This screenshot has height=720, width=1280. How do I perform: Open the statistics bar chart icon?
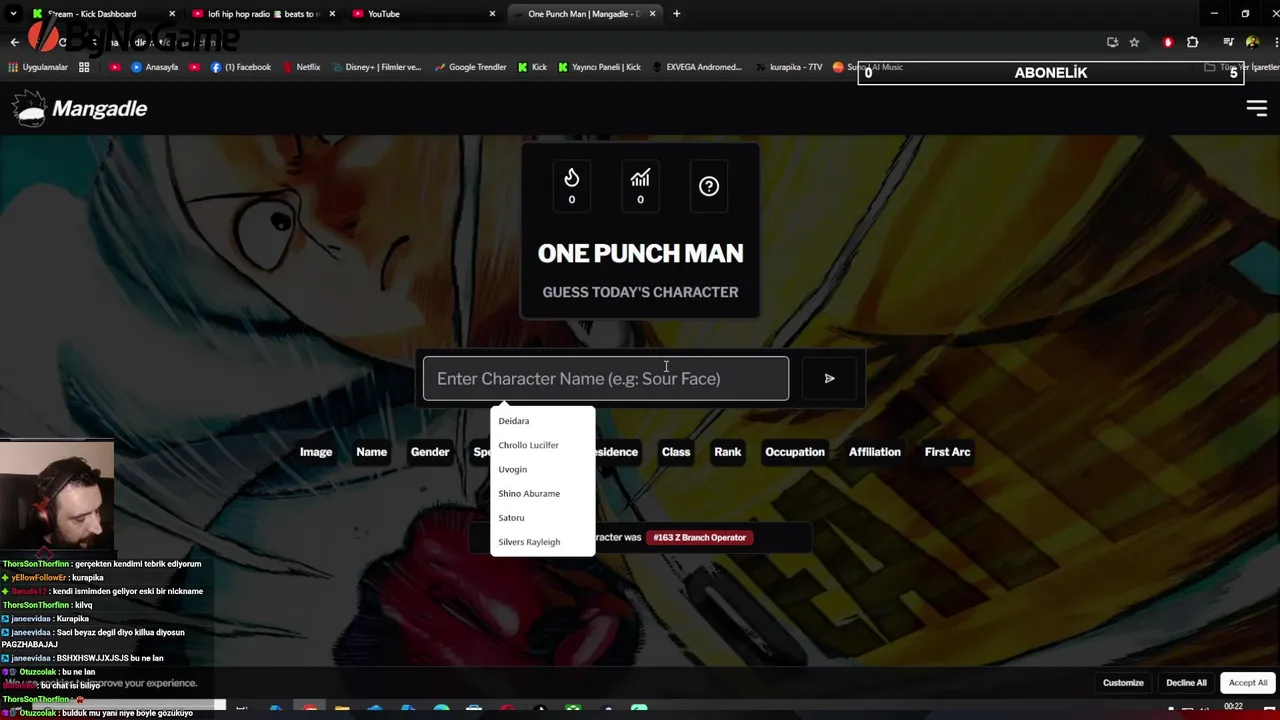640,186
